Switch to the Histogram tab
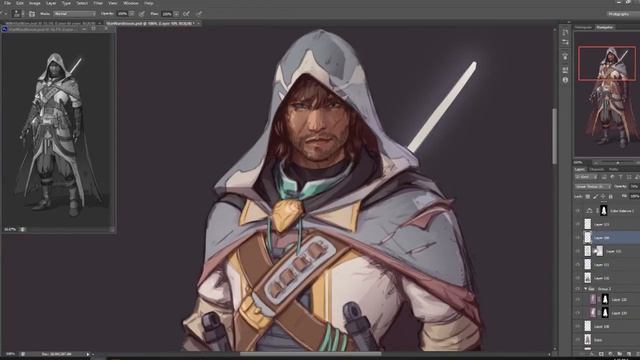Image resolution: width=640 pixels, height=360 pixels. [583, 27]
